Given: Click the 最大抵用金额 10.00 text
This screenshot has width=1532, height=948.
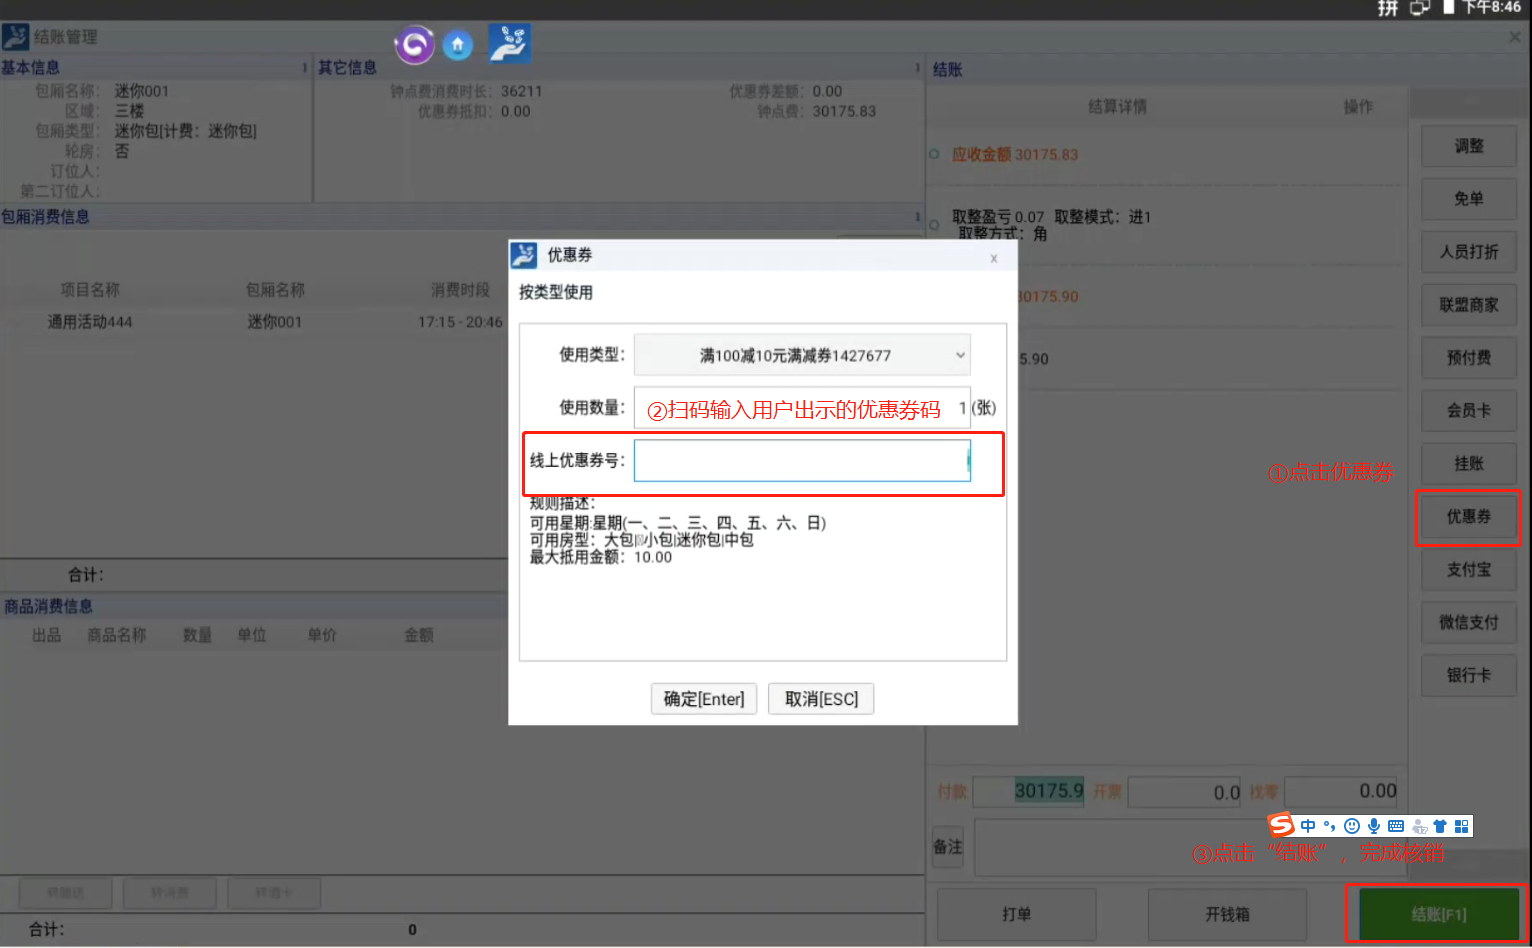Looking at the screenshot, I should (x=601, y=558).
